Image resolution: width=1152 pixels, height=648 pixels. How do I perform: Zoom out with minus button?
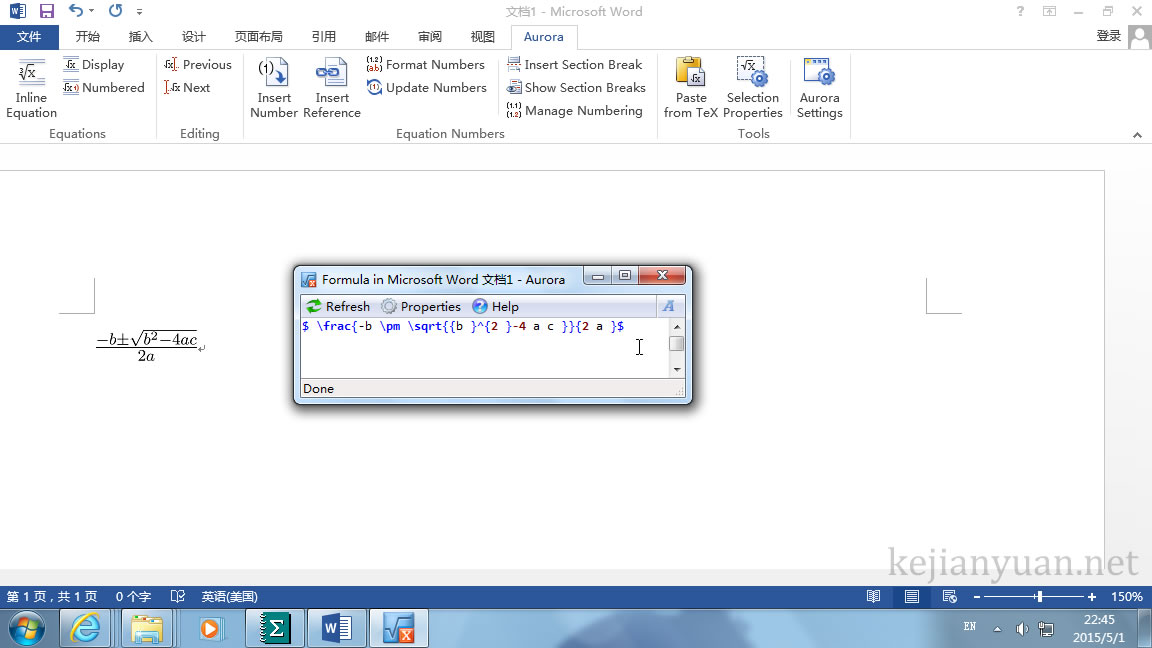[976, 597]
